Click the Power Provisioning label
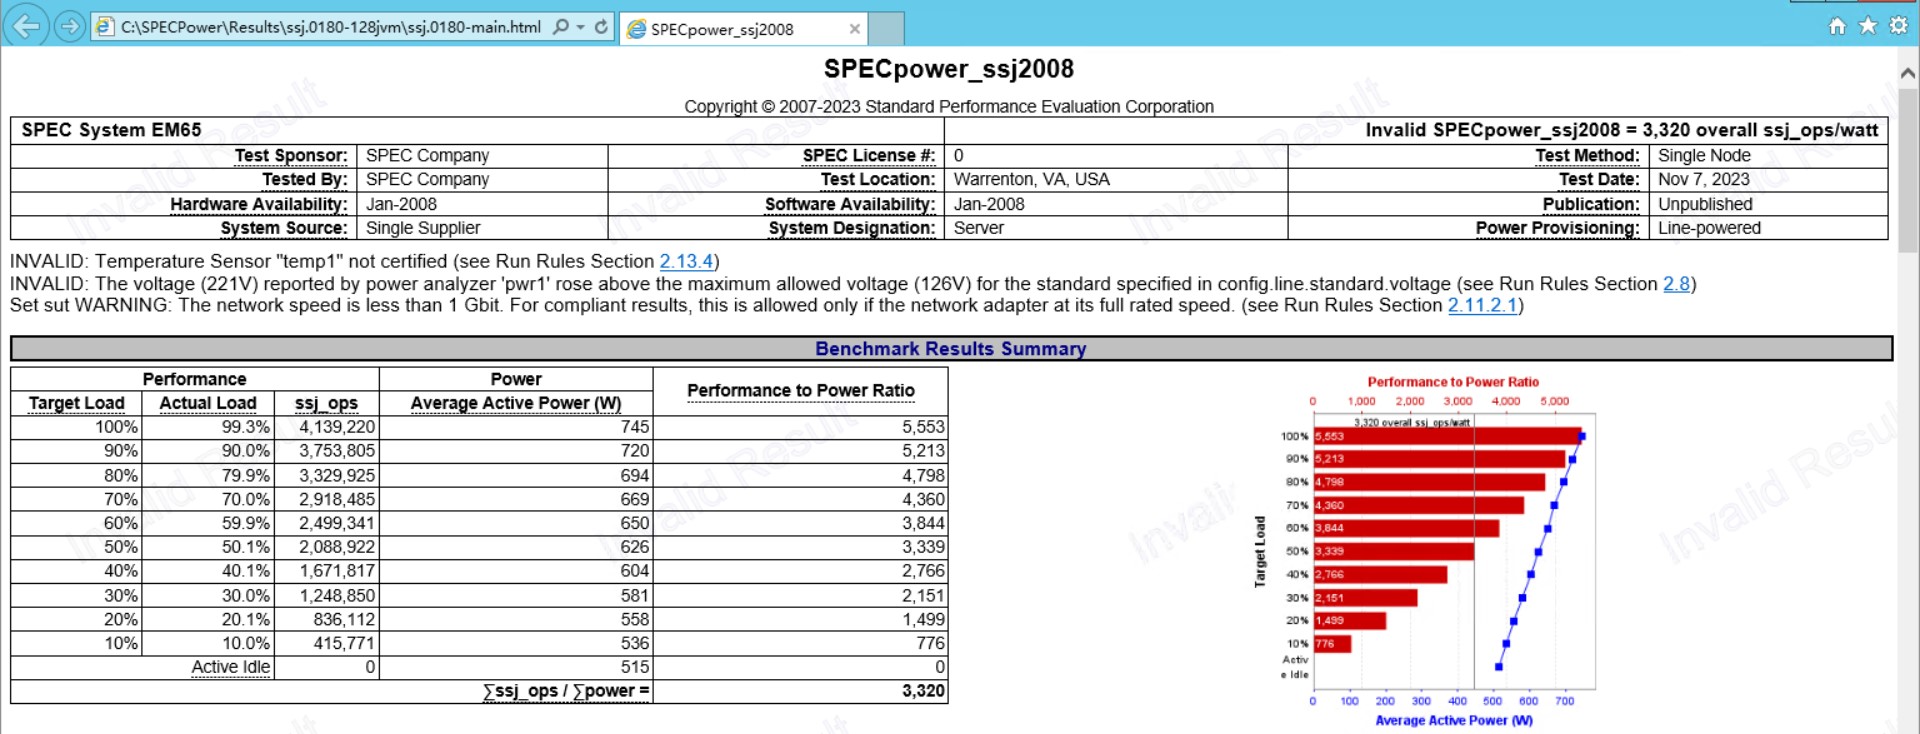1920x734 pixels. click(x=1558, y=228)
